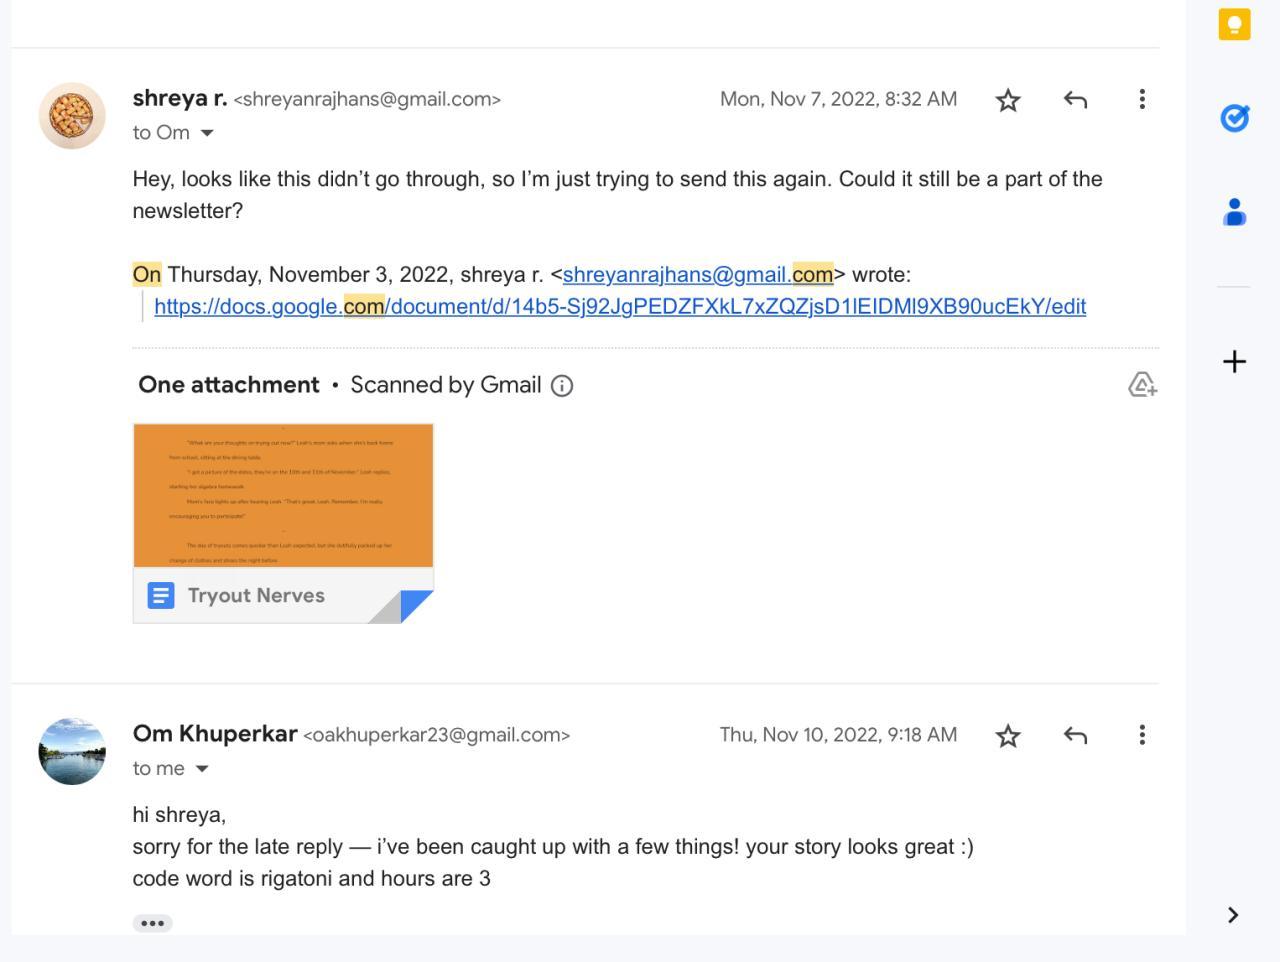
Task: Expand "to me" recipient details
Action: [202, 769]
